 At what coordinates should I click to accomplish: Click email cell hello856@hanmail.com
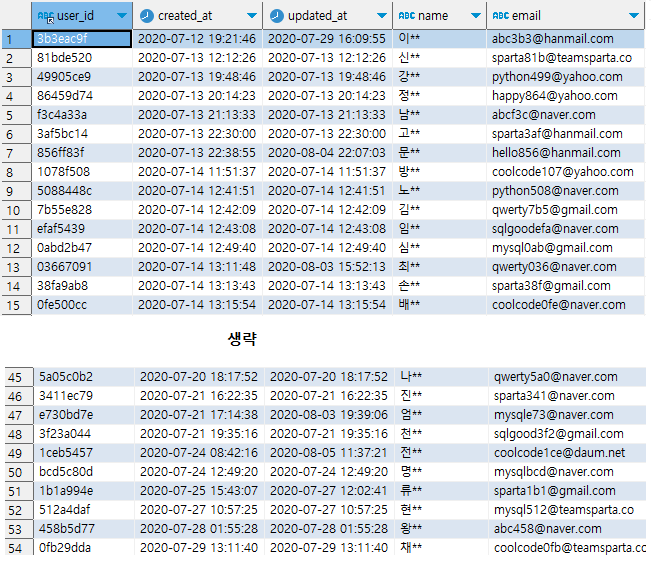(x=565, y=153)
